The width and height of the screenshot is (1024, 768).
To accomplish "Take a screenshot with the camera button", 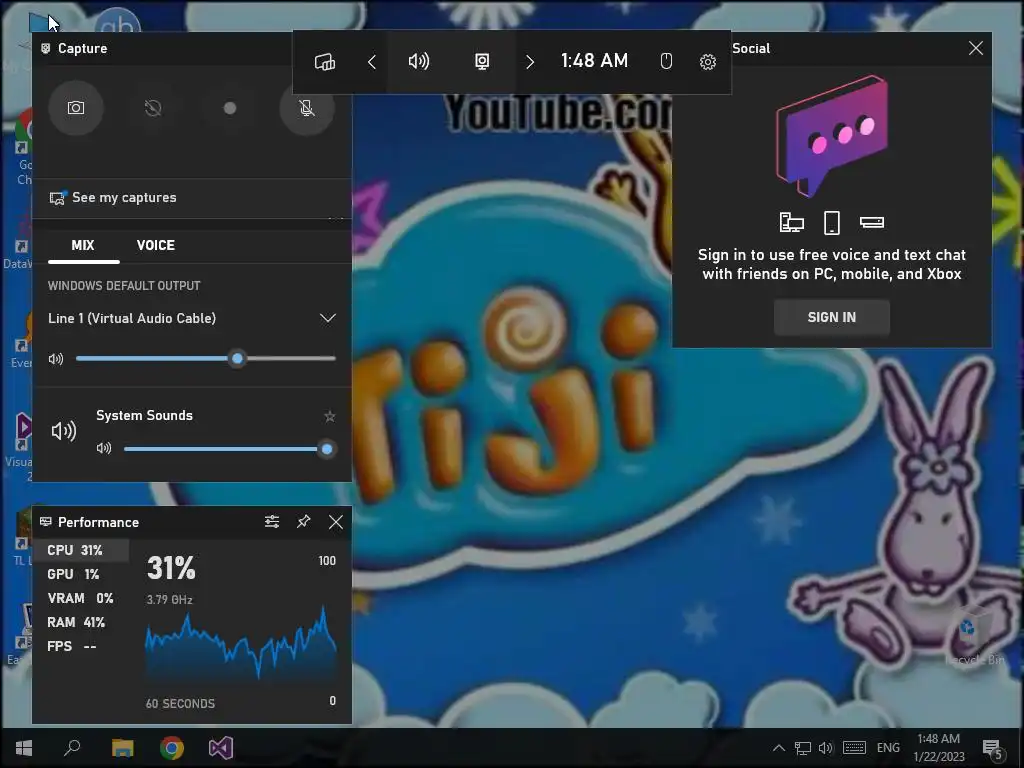I will tap(76, 108).
